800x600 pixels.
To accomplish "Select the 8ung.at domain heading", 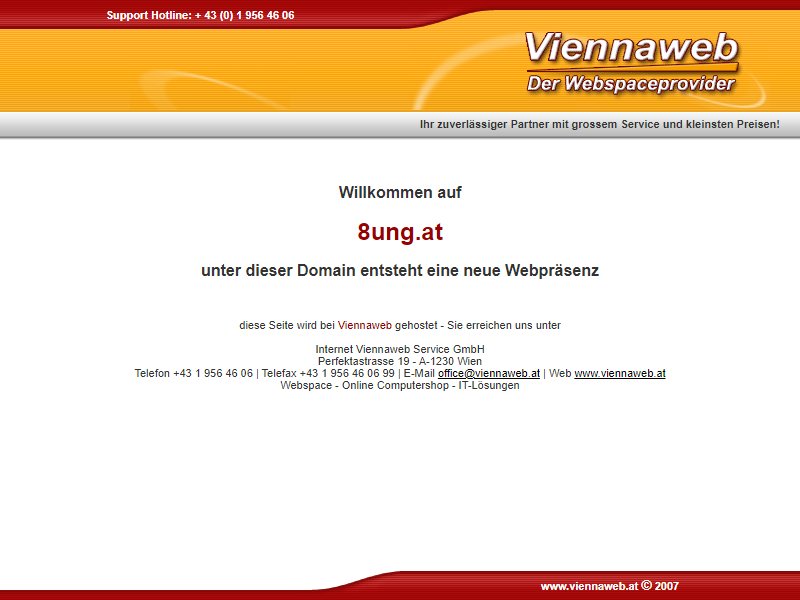I will 400,232.
